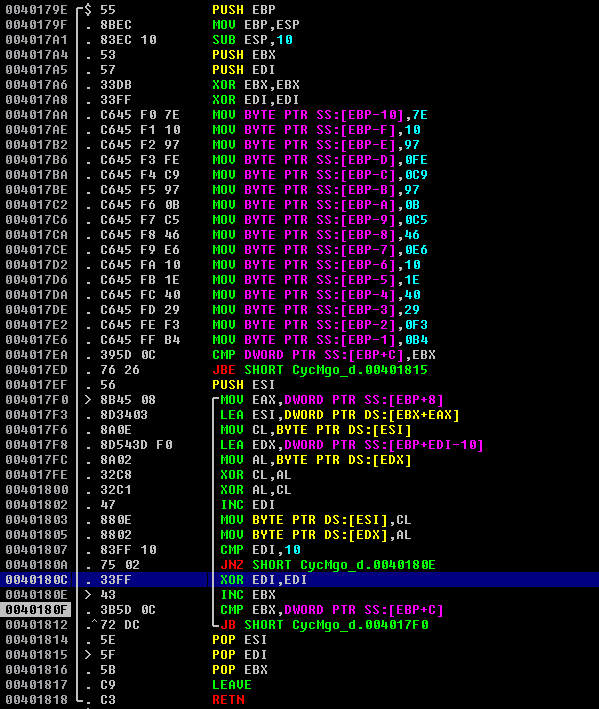Click MOV BYTE PTR SS:[EBP-10],7E
Image resolution: width=599 pixels, height=709 pixels.
point(320,114)
